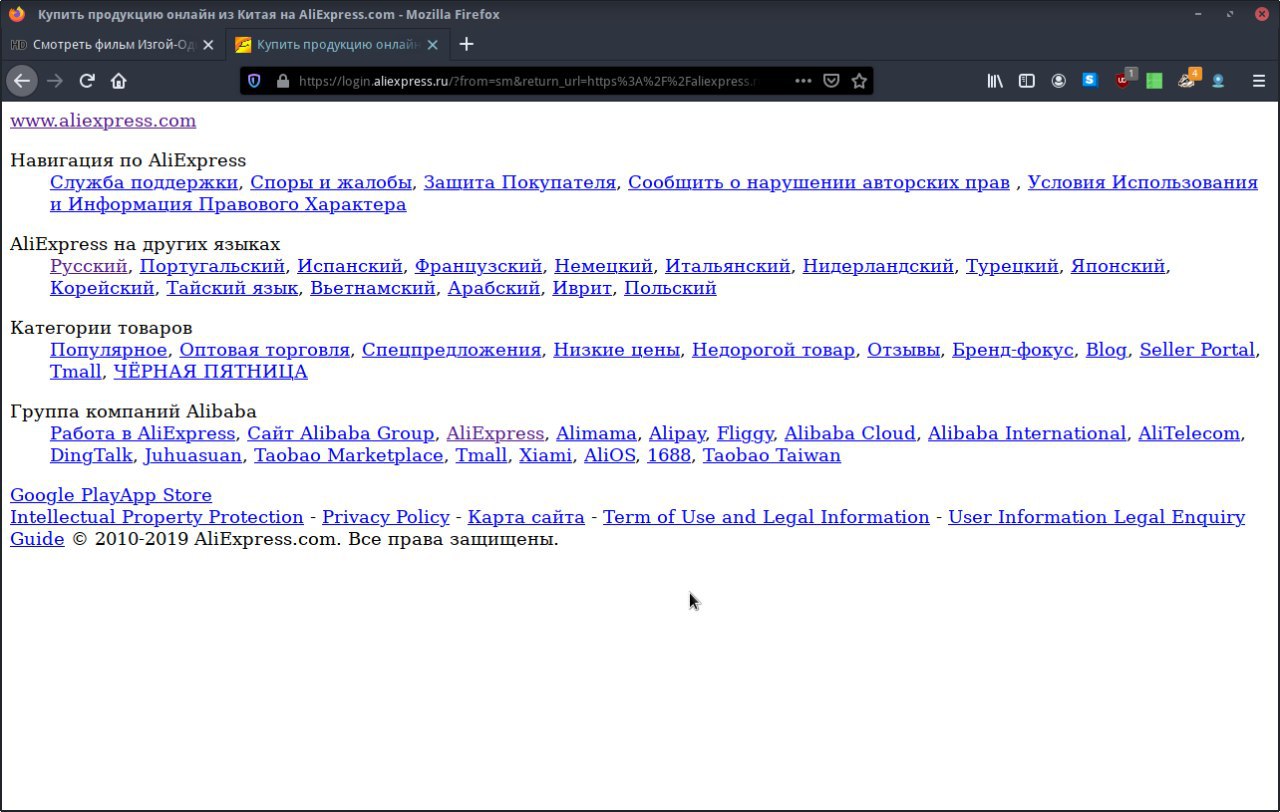Click the blue person extension icon

tap(1218, 81)
